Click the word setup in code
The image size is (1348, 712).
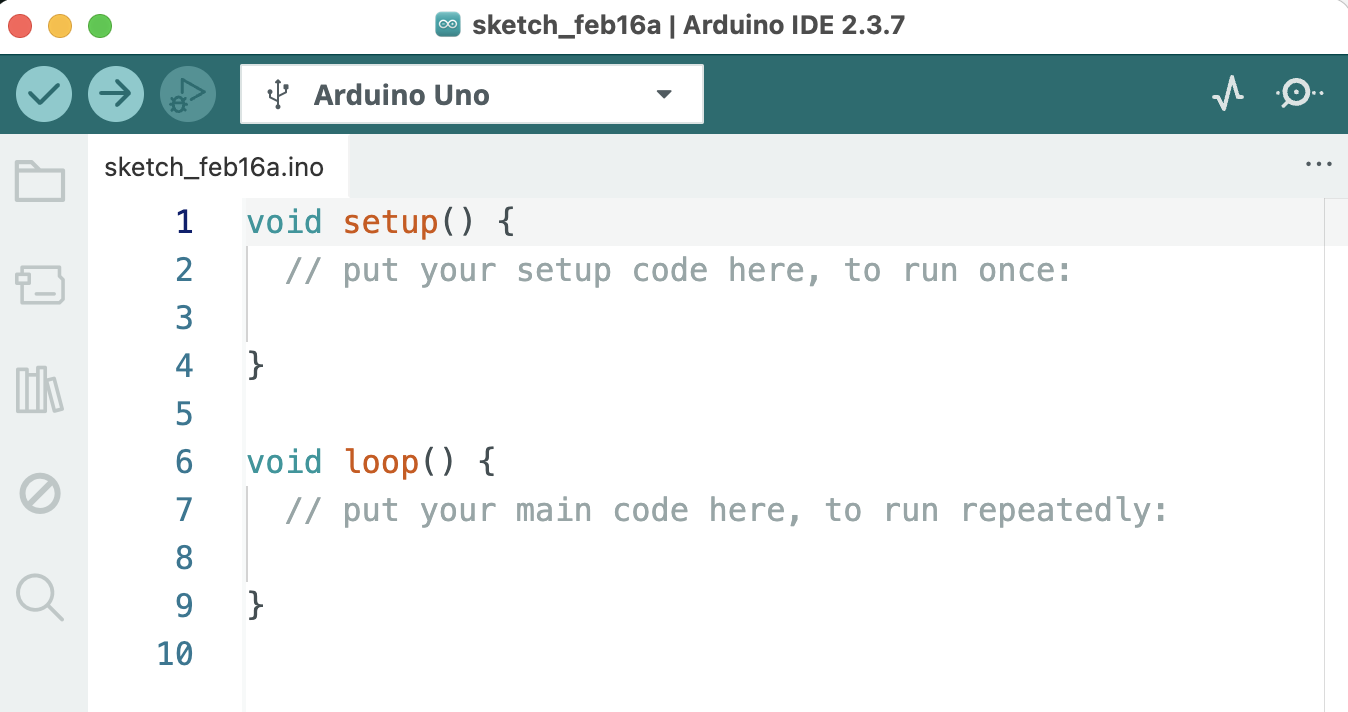click(x=390, y=221)
